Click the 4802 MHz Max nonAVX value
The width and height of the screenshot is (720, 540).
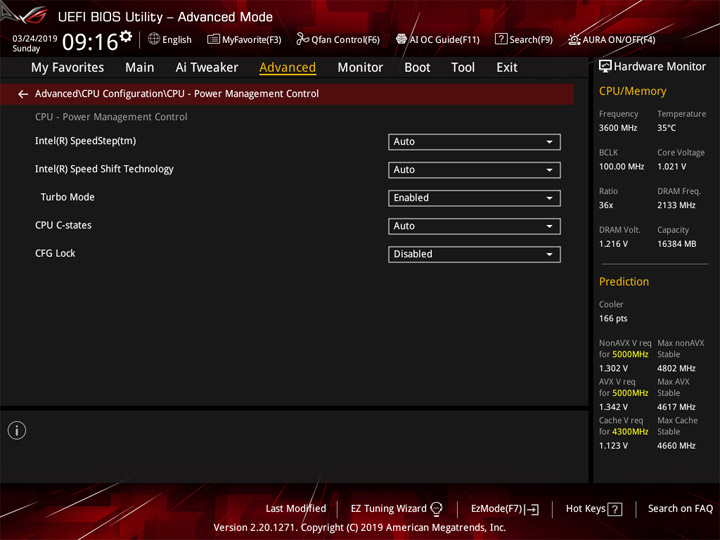click(x=676, y=368)
